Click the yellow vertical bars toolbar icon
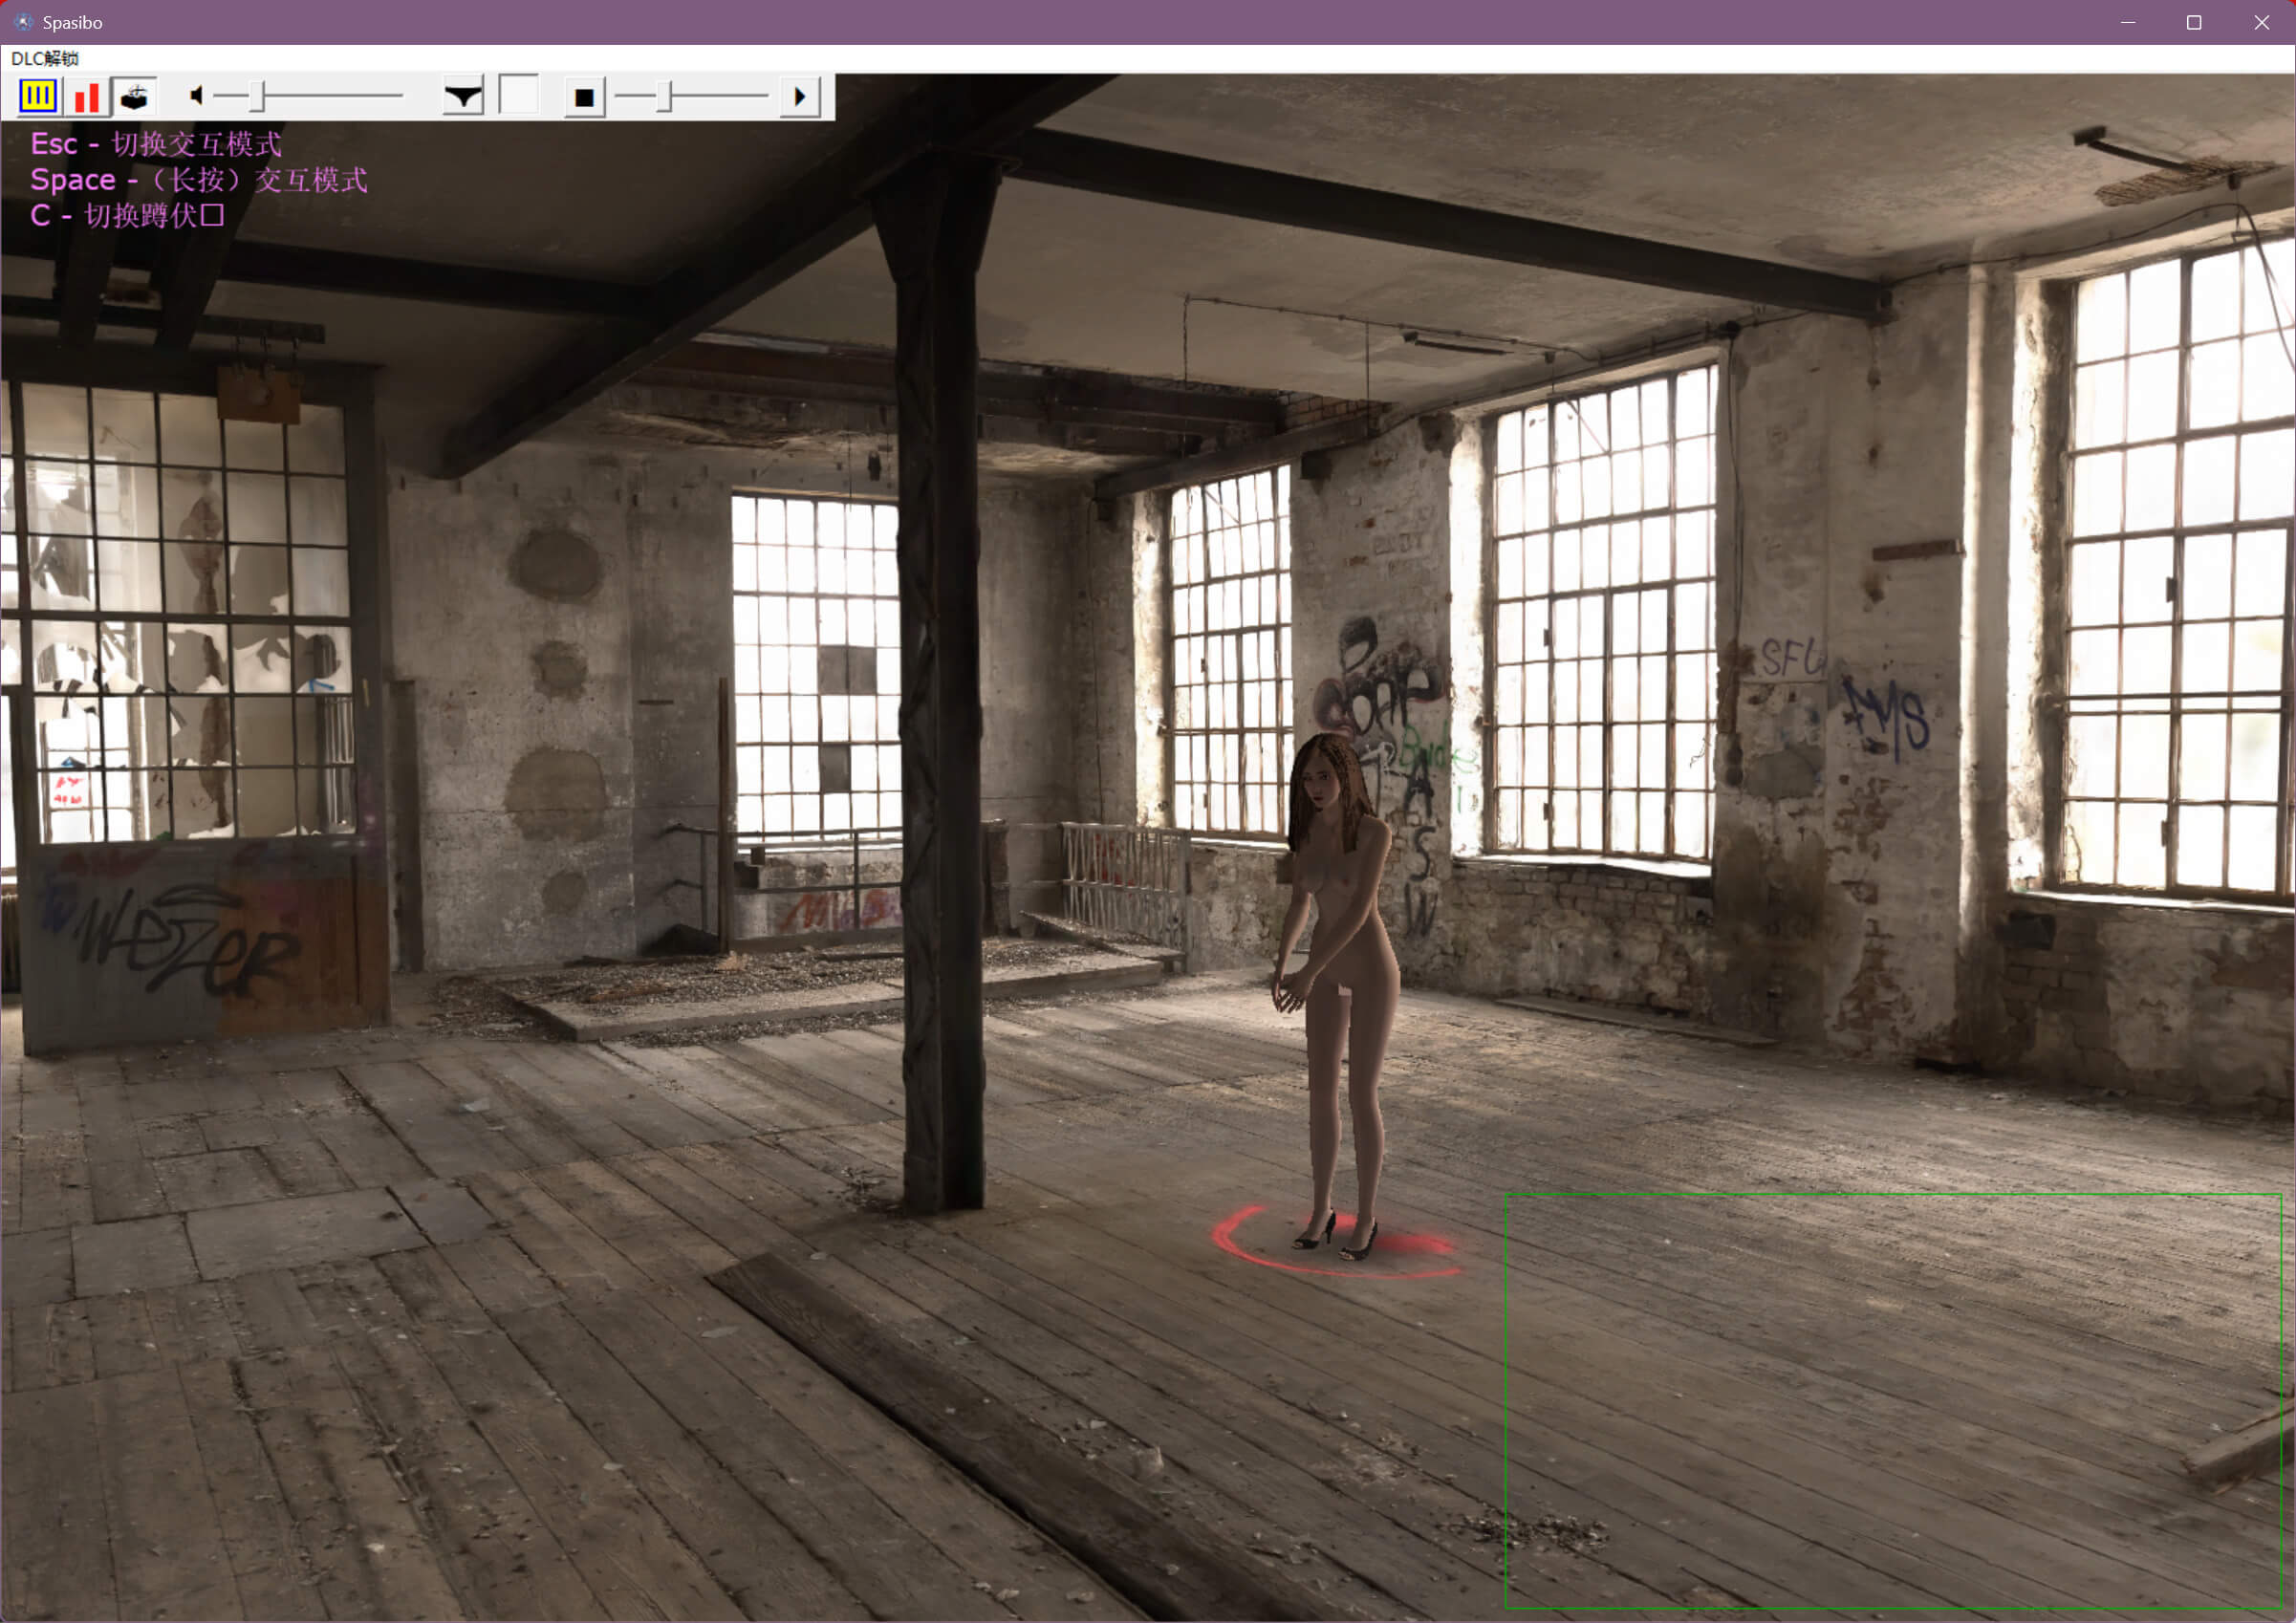Screen dimensions: 2296x1623 coord(38,96)
